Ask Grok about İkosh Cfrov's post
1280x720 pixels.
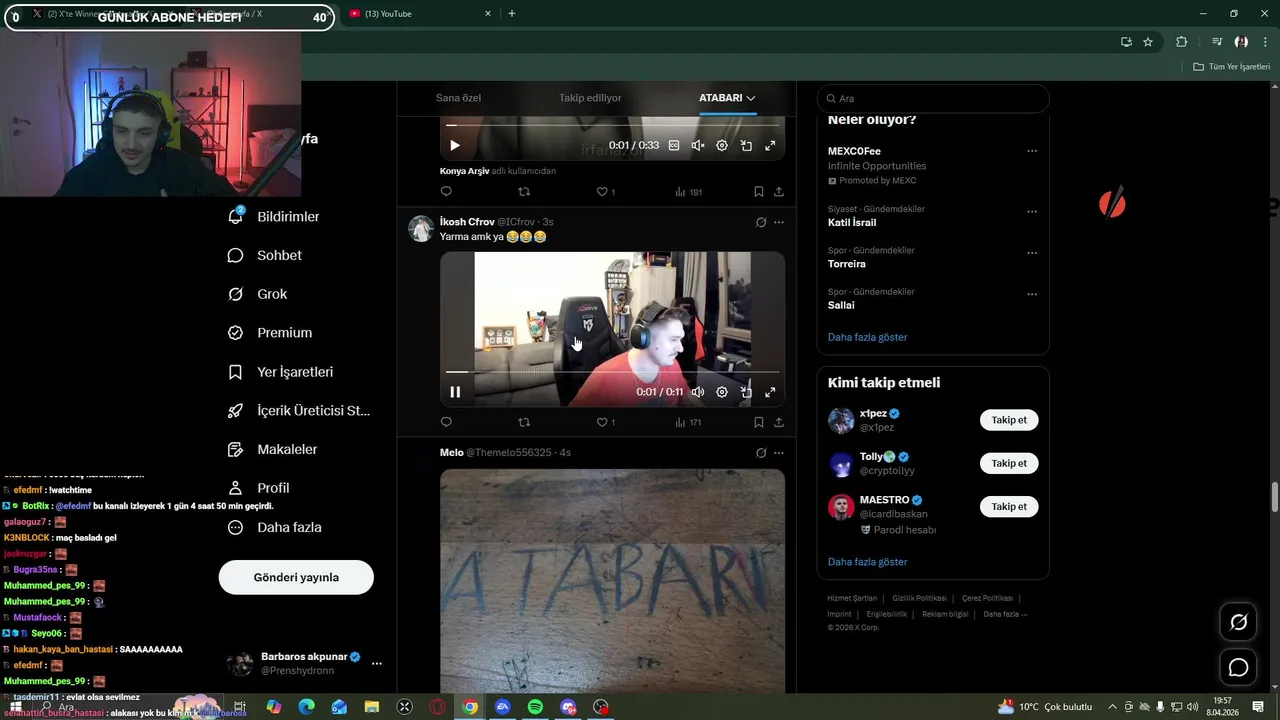point(761,222)
